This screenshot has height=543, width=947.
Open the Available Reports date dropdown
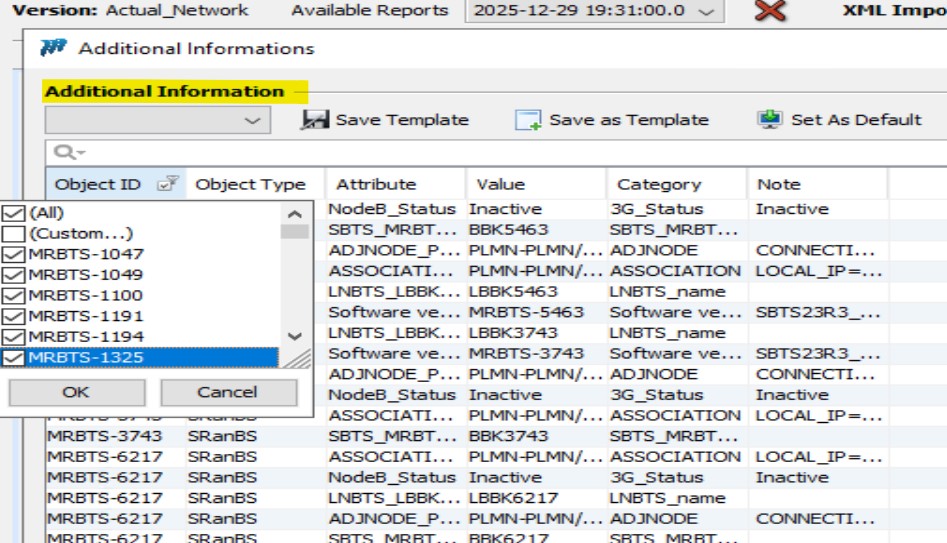click(707, 11)
